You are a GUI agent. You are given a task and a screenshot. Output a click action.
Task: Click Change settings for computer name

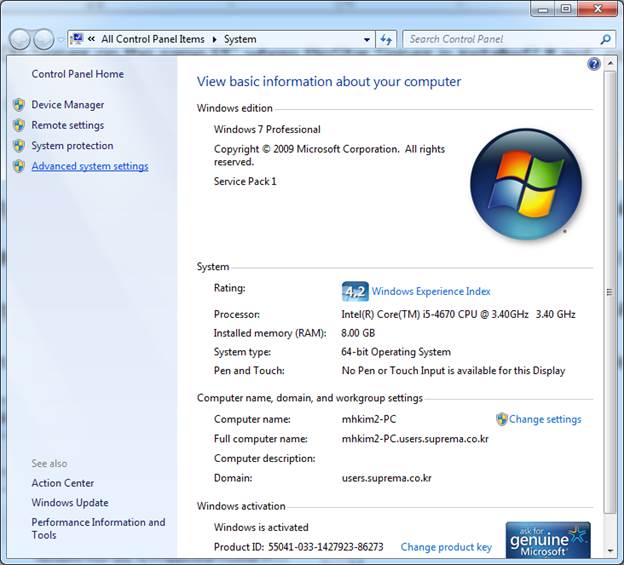[x=544, y=419]
